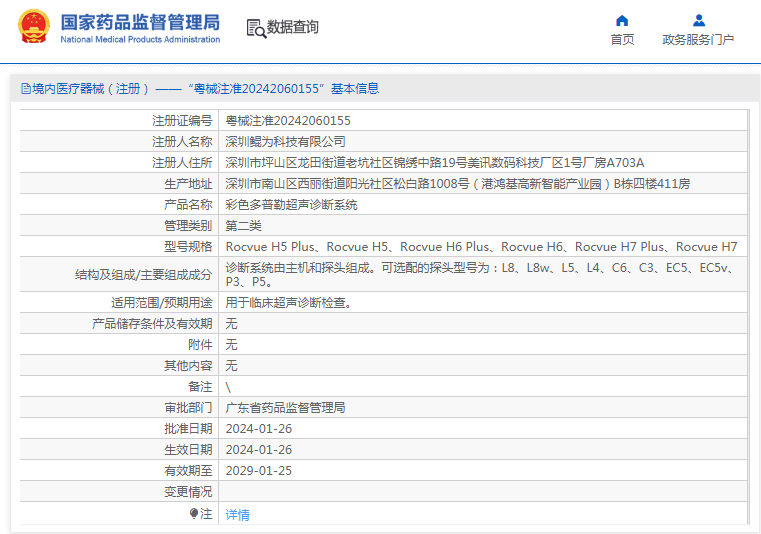Select registrant name 深圳鲲为科技有限公司
The image size is (761, 534).
(x=285, y=142)
